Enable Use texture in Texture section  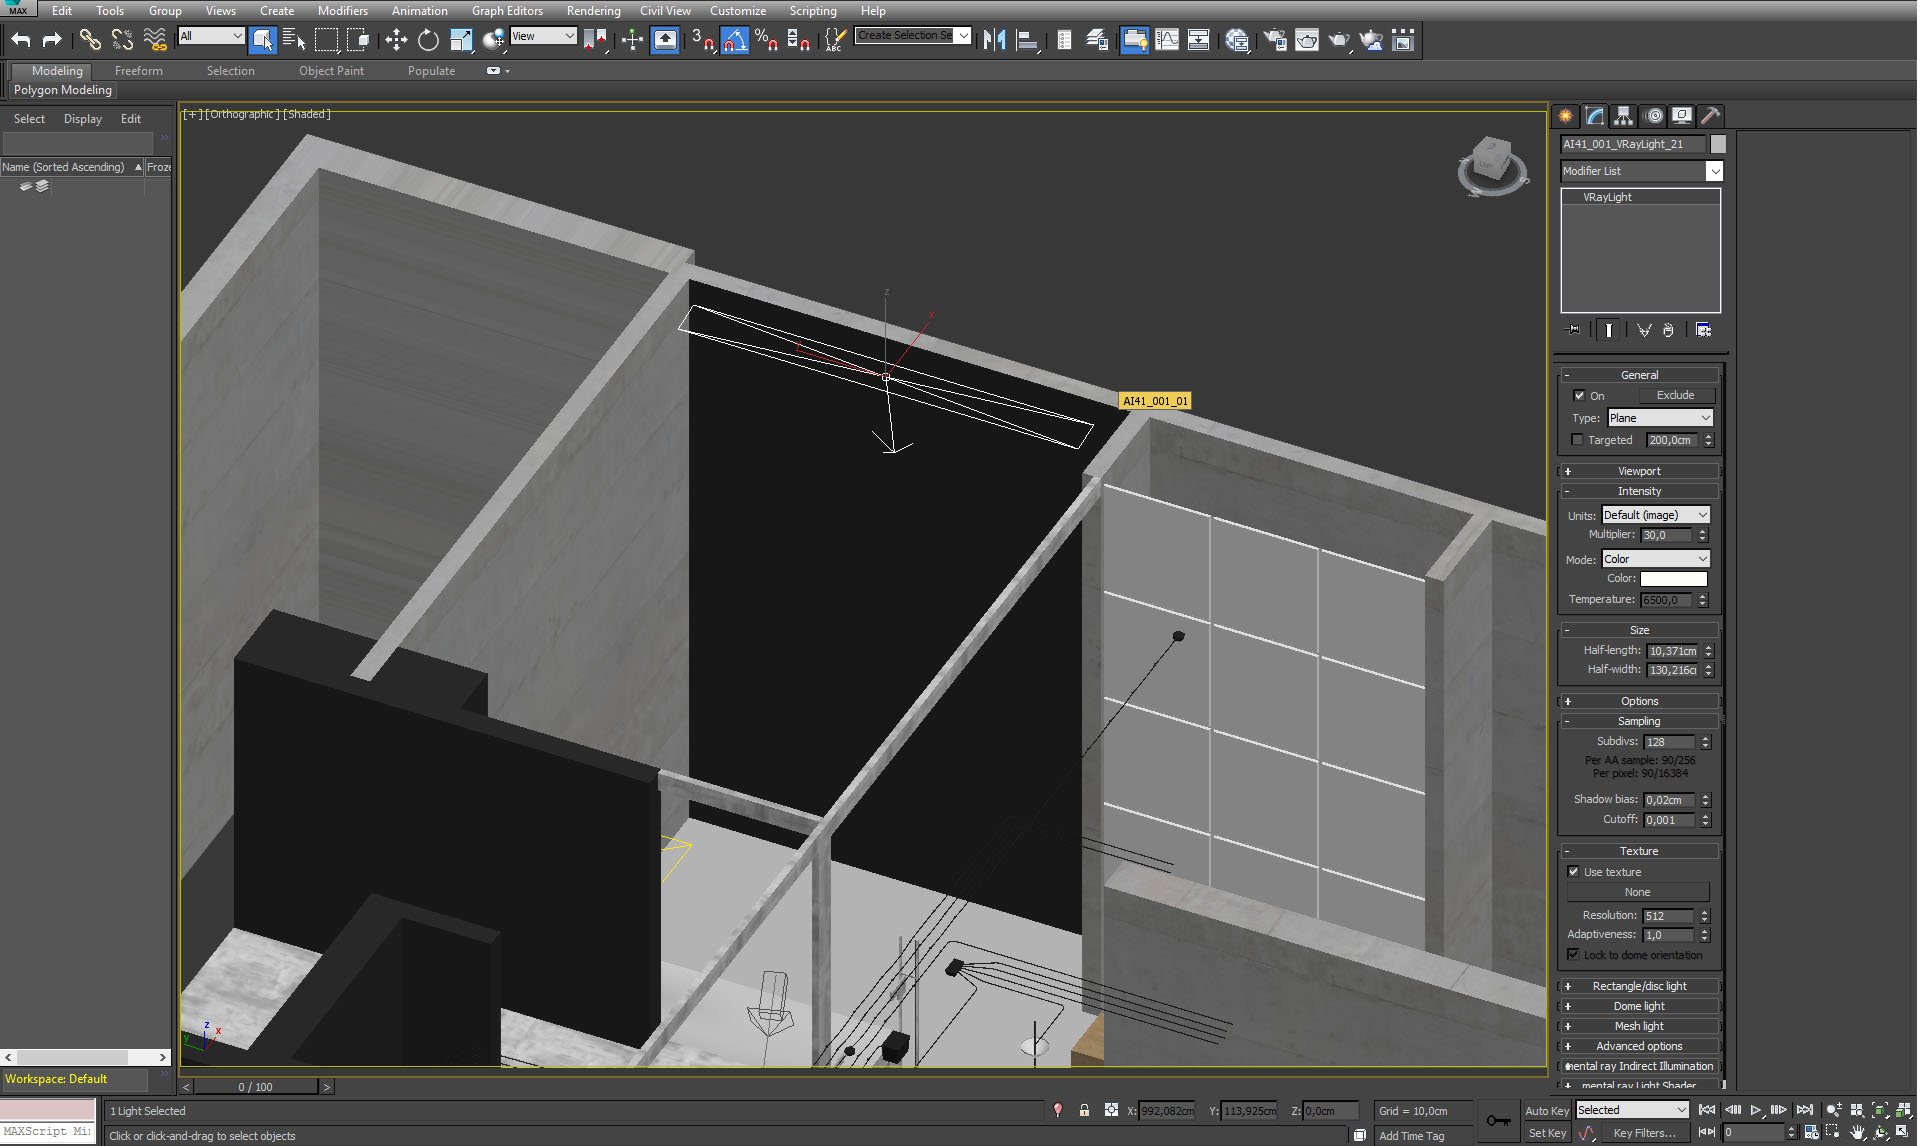1577,872
